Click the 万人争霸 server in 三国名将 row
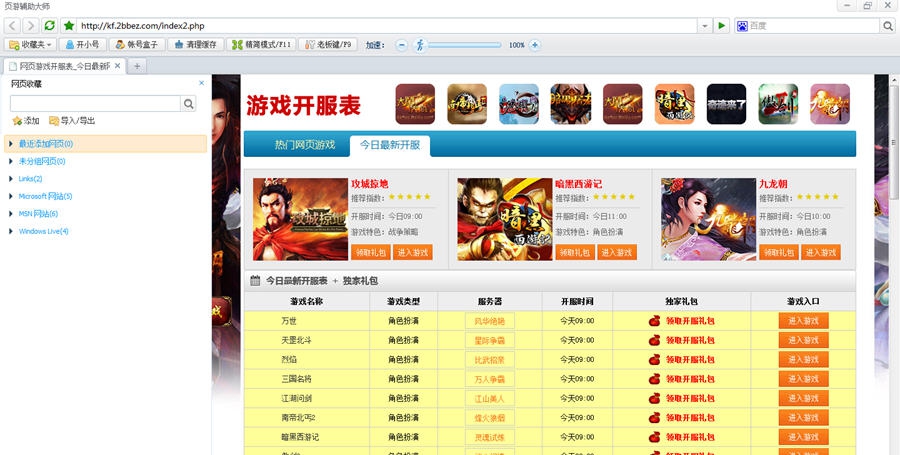 click(x=490, y=379)
